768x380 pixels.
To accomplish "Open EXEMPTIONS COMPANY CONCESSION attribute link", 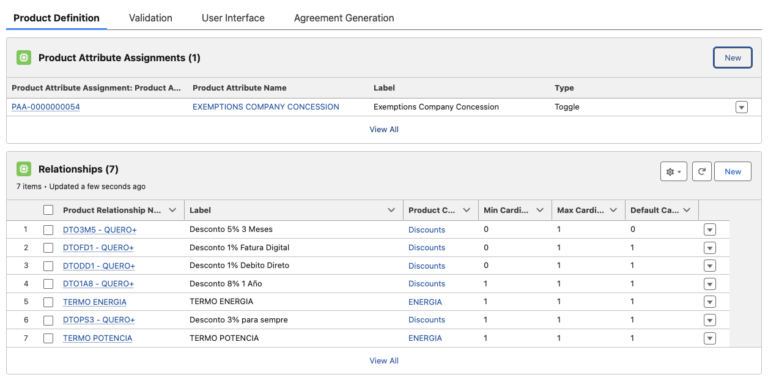I will [x=265, y=107].
